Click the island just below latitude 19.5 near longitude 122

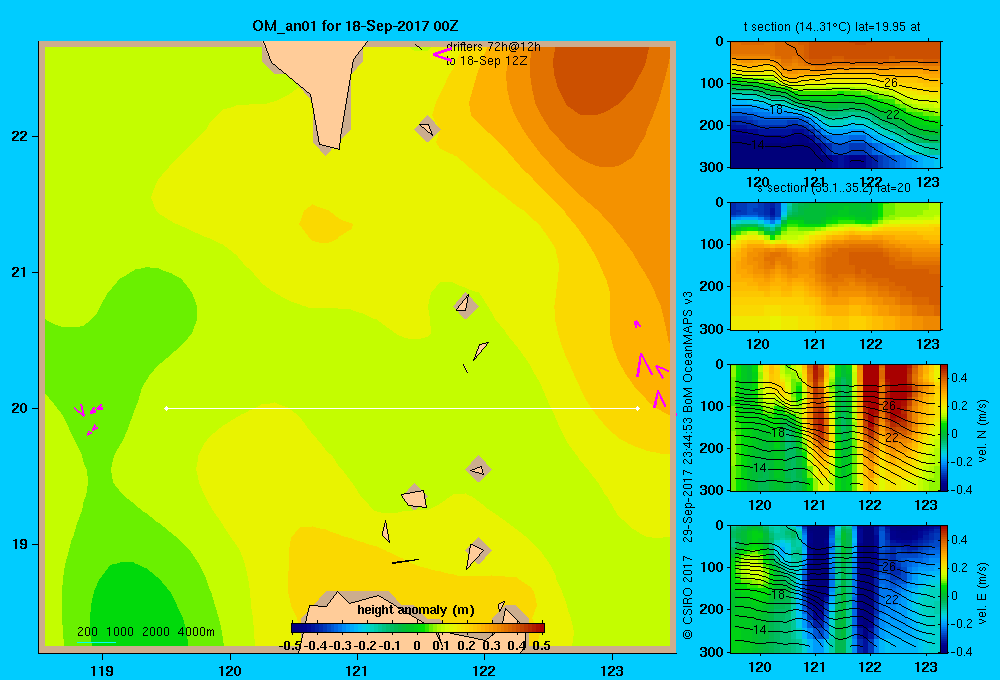(478, 470)
